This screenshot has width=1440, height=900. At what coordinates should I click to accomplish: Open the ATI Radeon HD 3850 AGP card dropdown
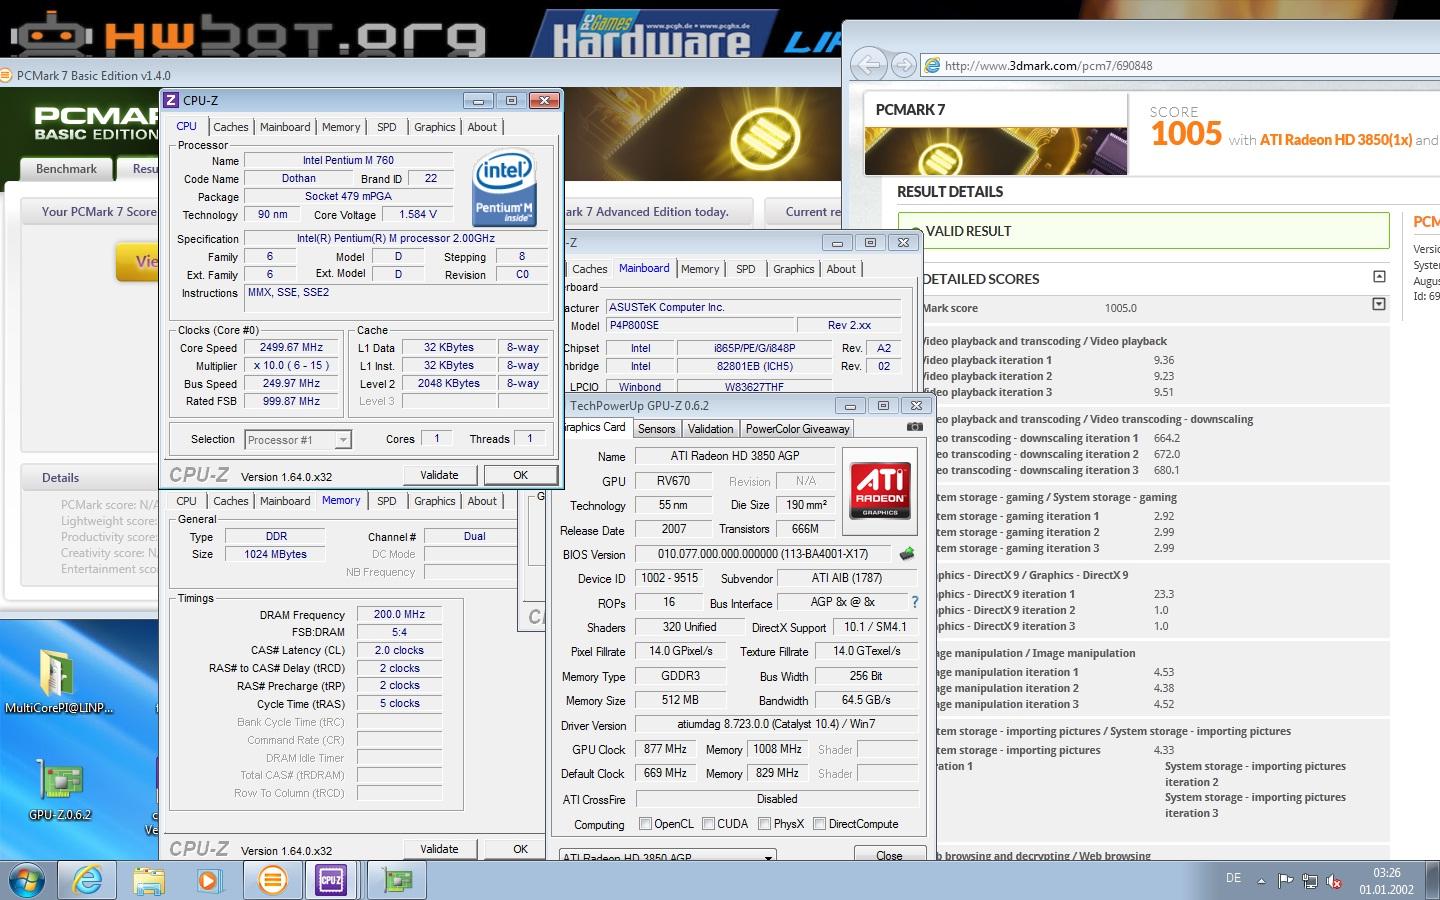(768, 857)
